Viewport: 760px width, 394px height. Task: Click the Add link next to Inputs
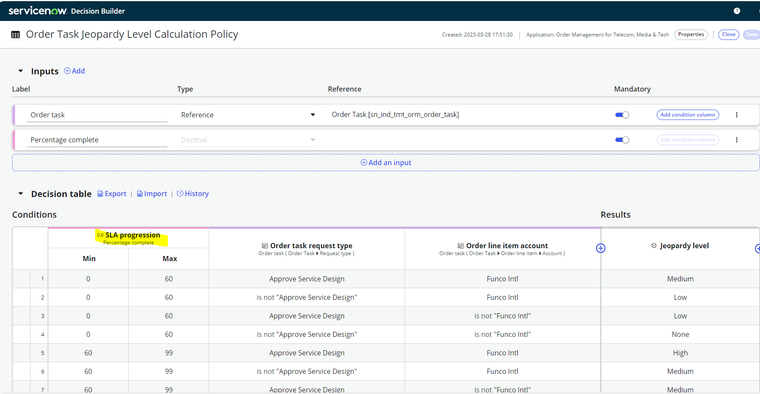pyautogui.click(x=75, y=71)
